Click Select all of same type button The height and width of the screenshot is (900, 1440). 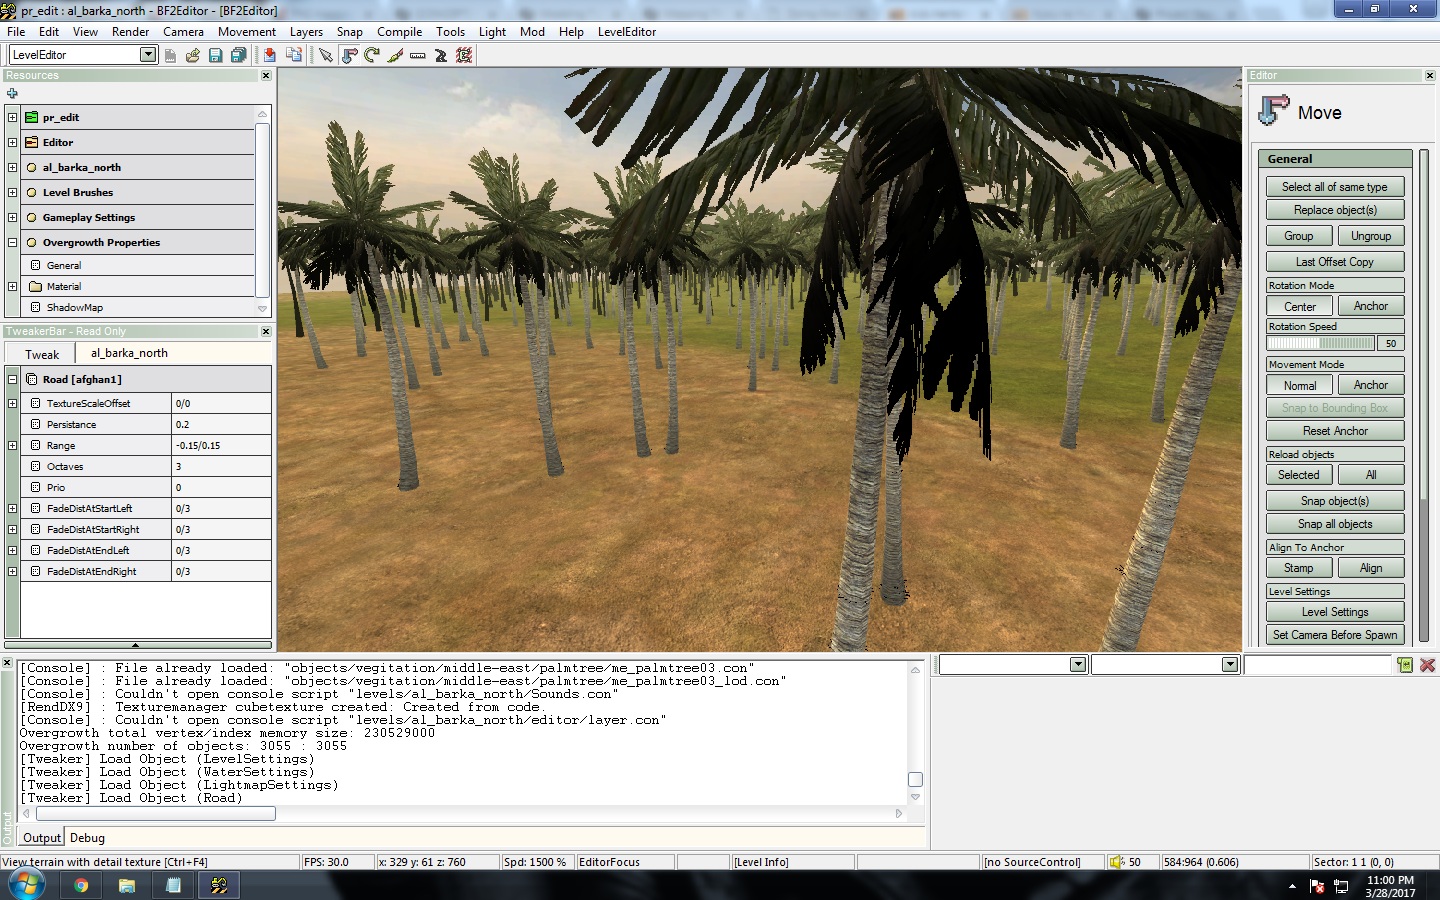[x=1335, y=187]
